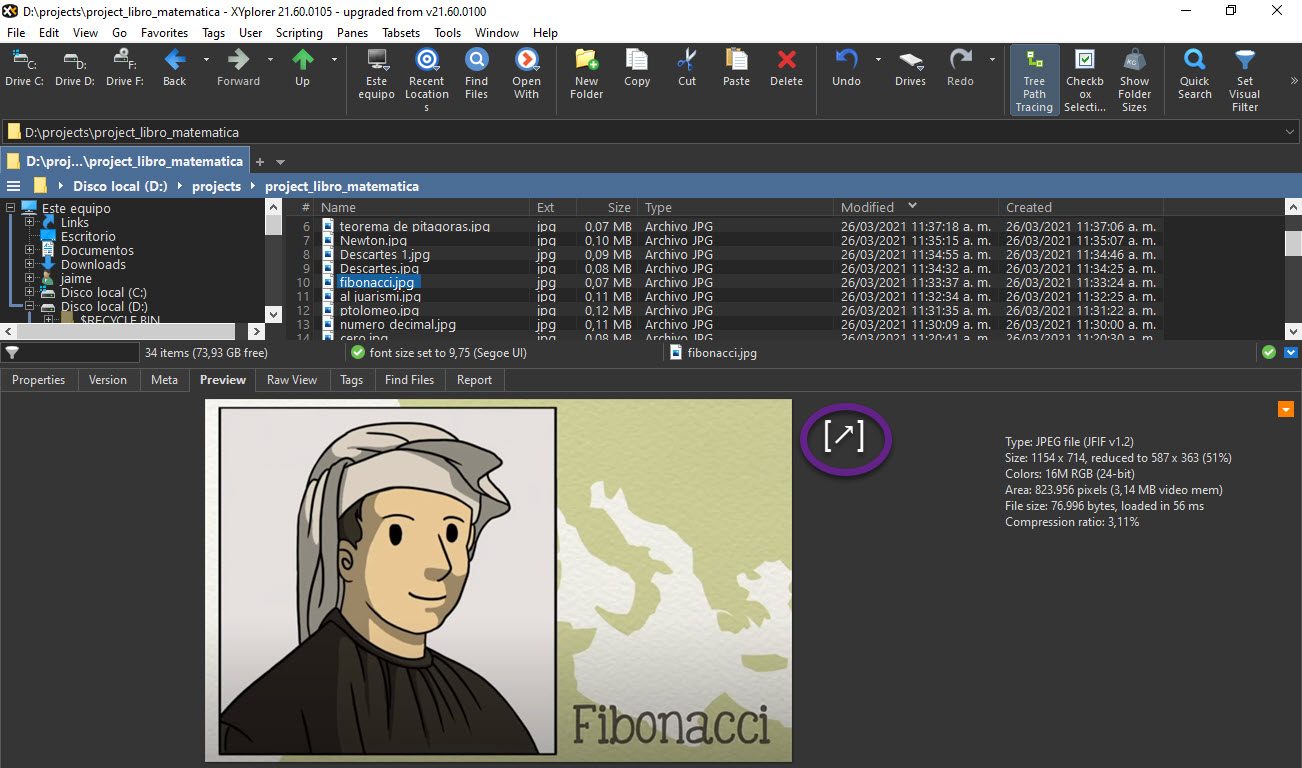1302x768 pixels.
Task: Toggle Show Folder Sizes button
Action: [1134, 80]
